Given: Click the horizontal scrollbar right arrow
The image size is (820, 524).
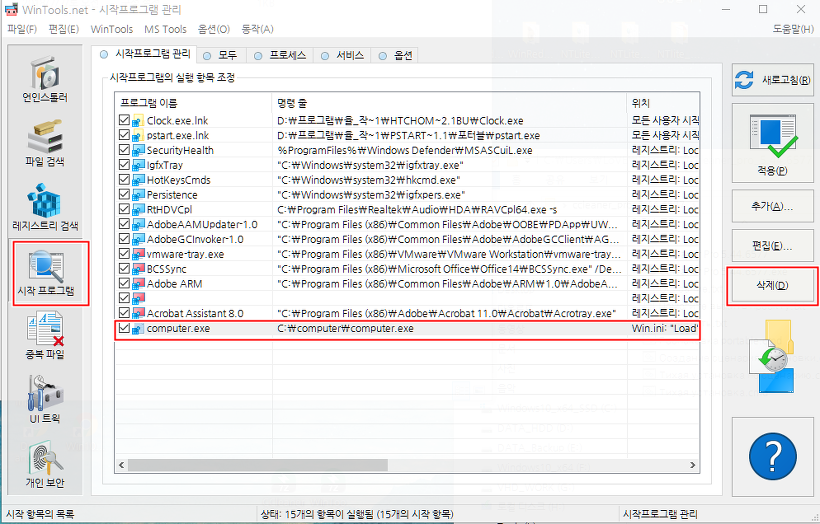Looking at the screenshot, I should pyautogui.click(x=693, y=465).
